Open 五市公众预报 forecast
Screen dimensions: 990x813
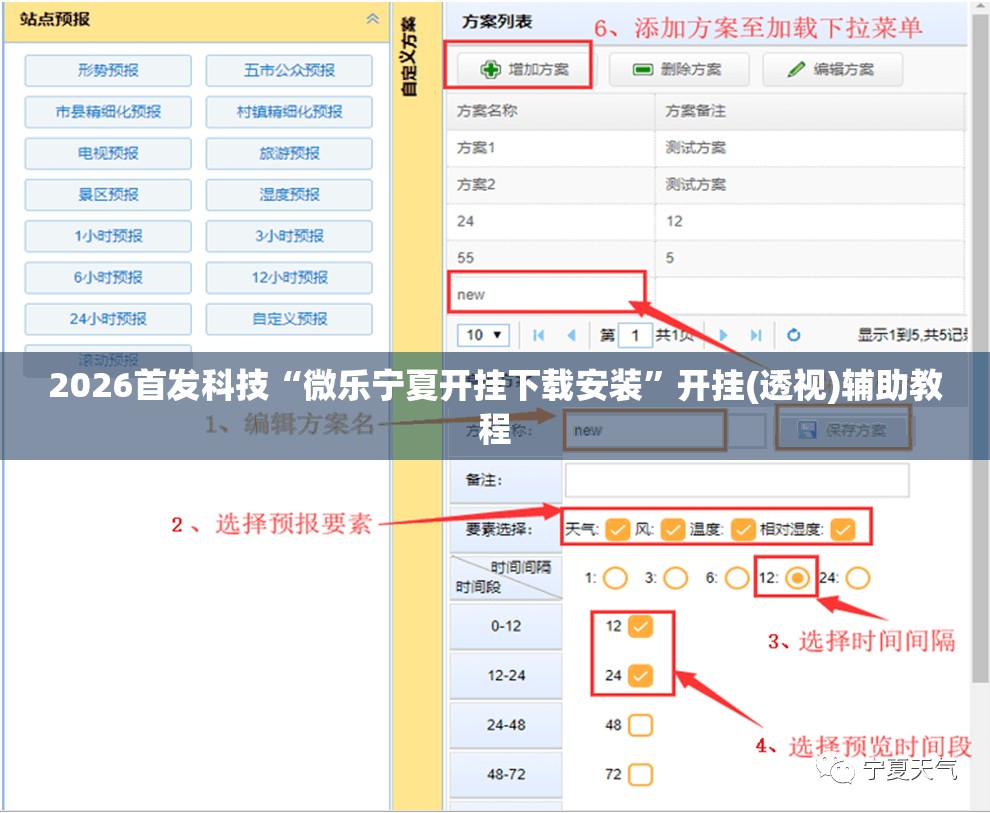pos(289,70)
